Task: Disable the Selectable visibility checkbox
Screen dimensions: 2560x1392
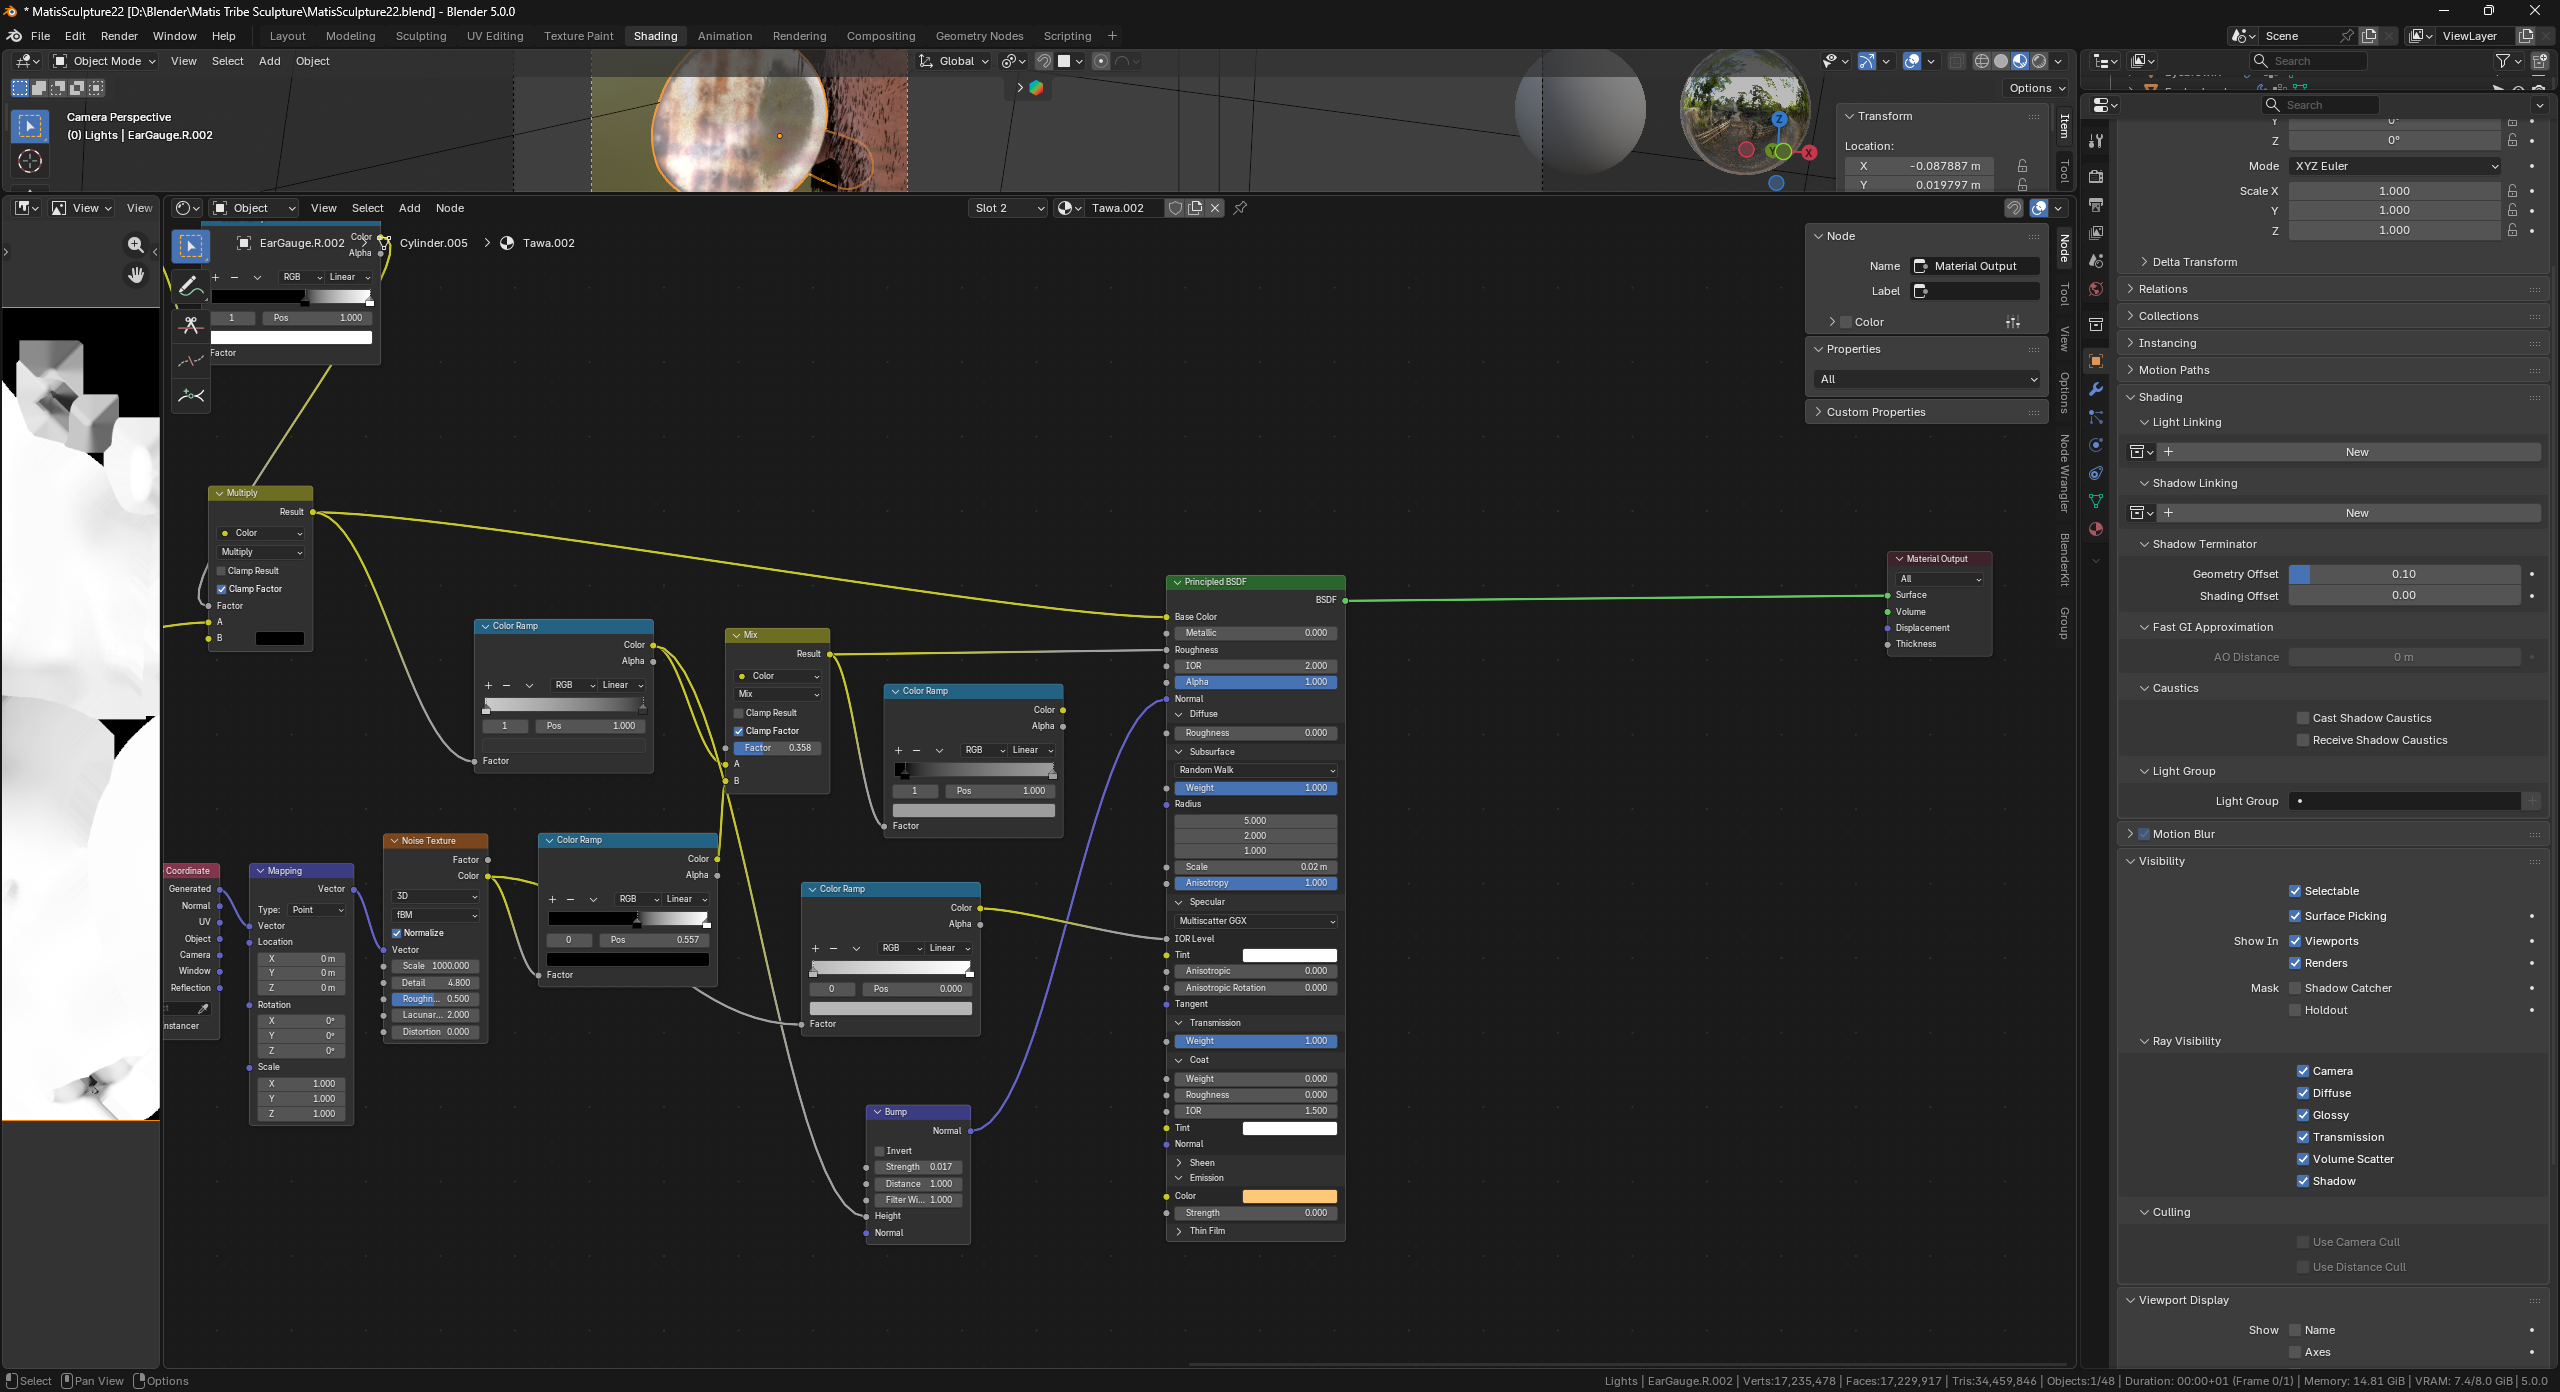Action: click(2295, 891)
